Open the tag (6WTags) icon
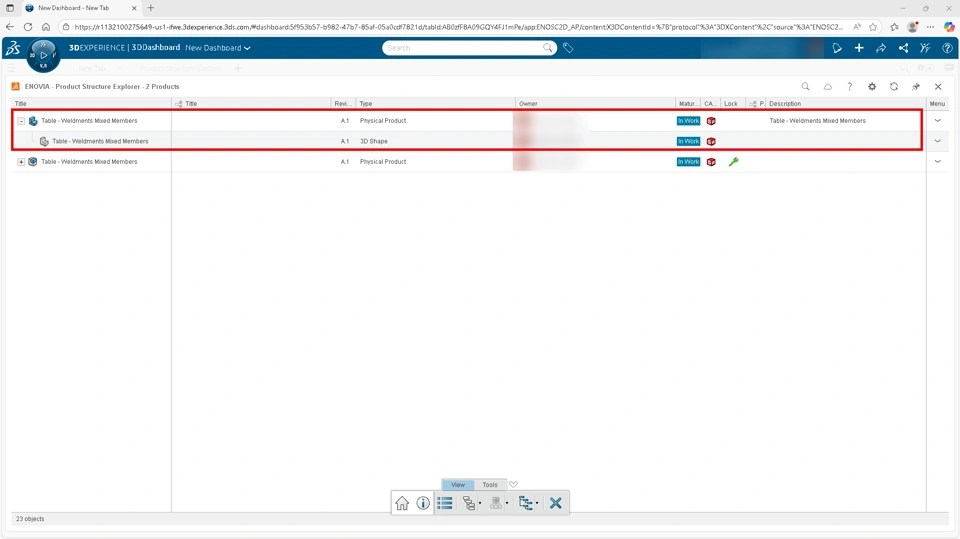 tap(568, 48)
